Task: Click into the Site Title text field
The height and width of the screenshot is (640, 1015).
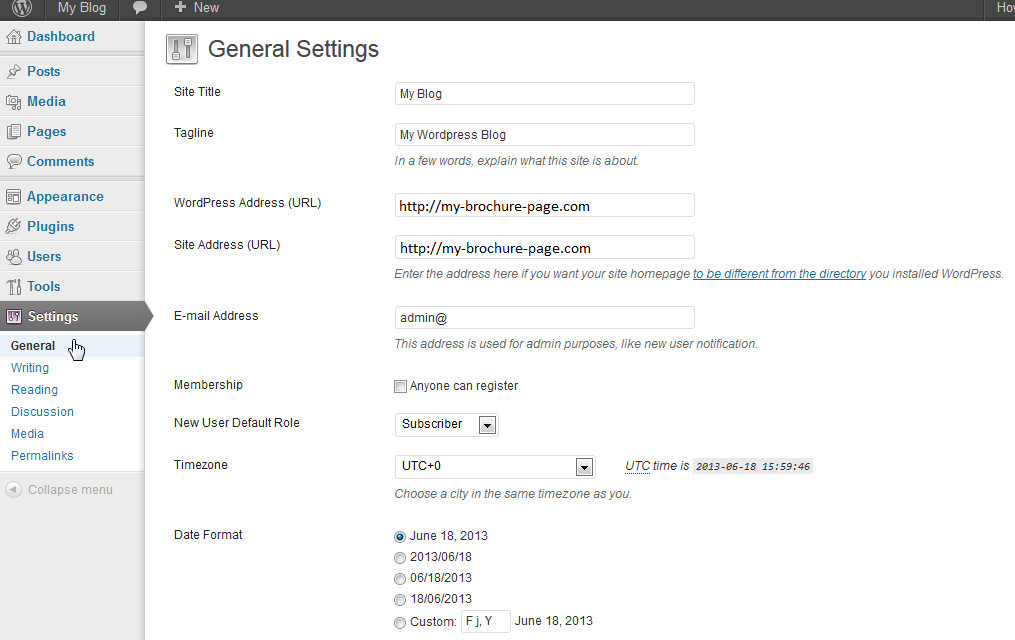Action: [x=544, y=94]
